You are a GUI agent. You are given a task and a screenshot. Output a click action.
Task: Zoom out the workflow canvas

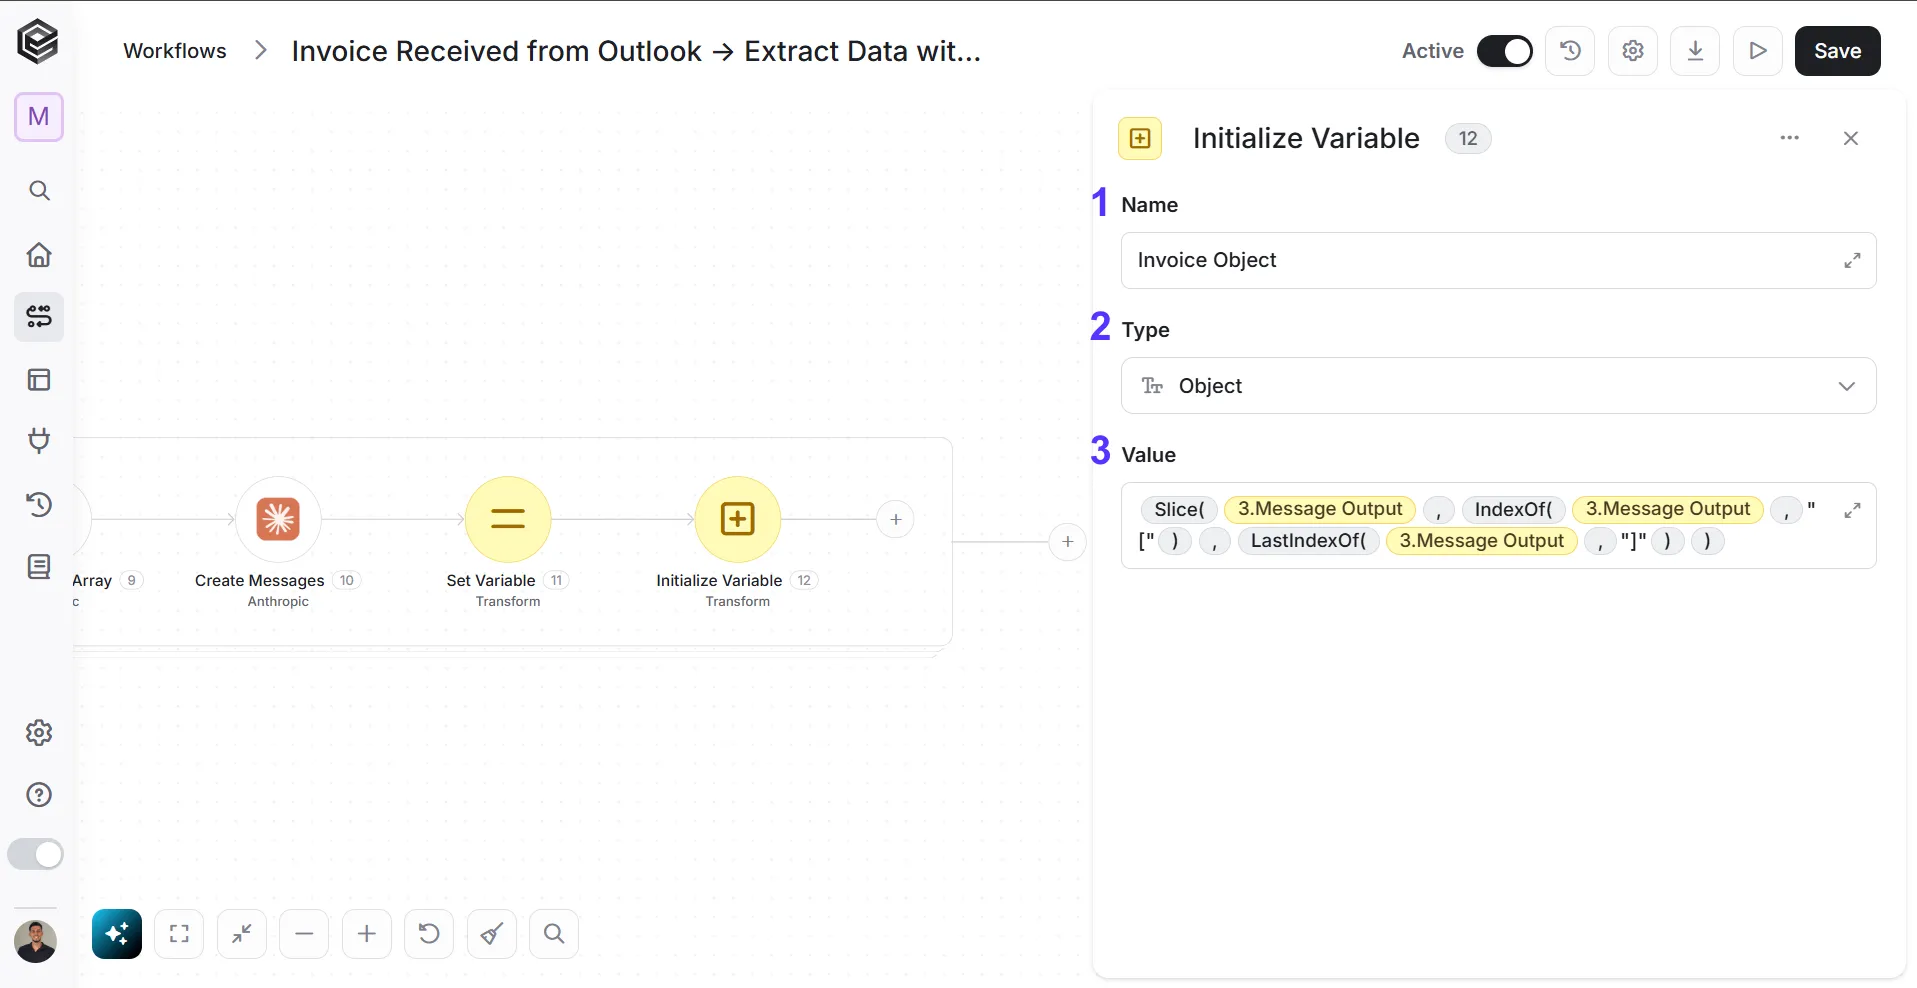[305, 934]
